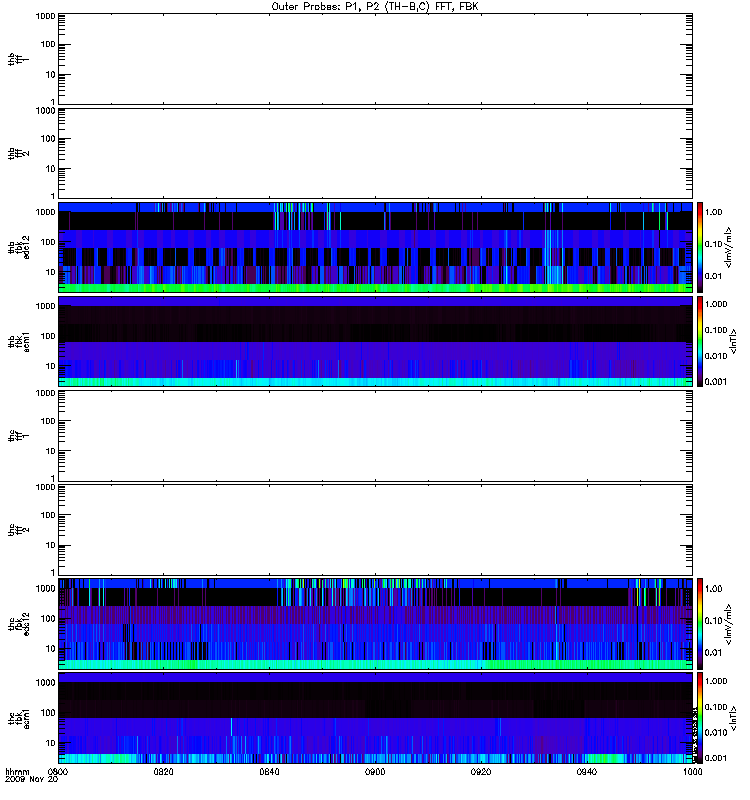The width and height of the screenshot is (750, 800).
Task: Click the 'thc fff 1' axis label
Action: tap(18, 436)
